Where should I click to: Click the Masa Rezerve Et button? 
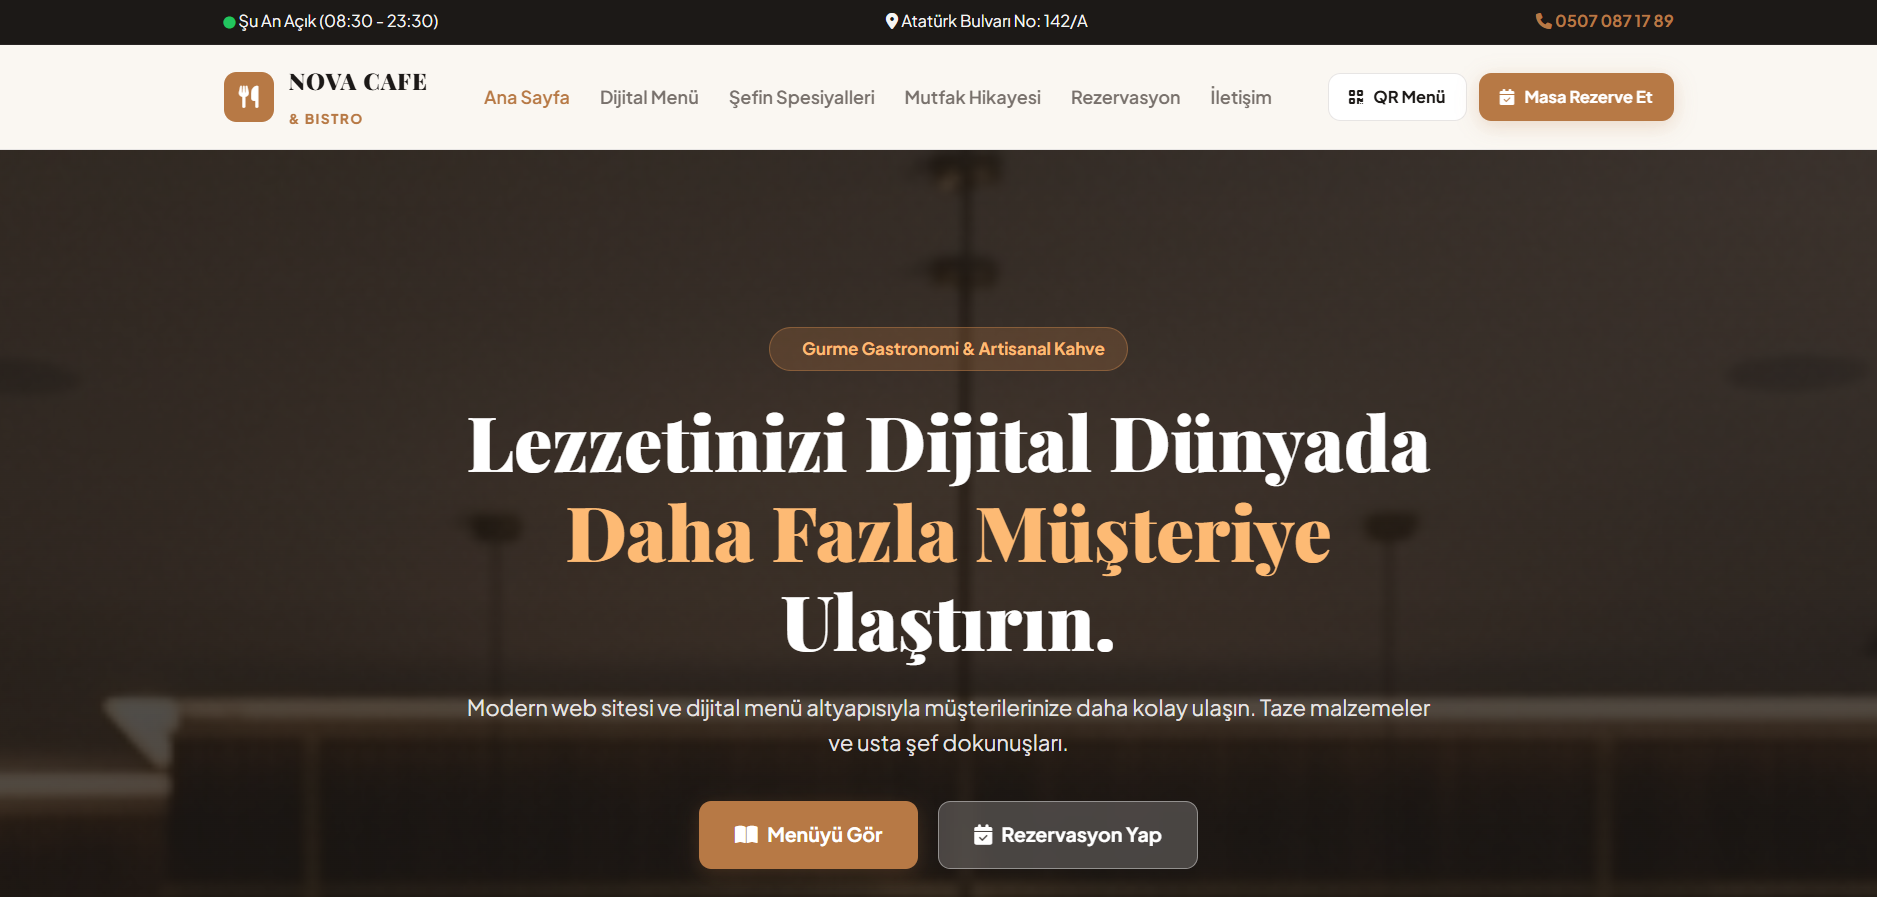click(1576, 97)
